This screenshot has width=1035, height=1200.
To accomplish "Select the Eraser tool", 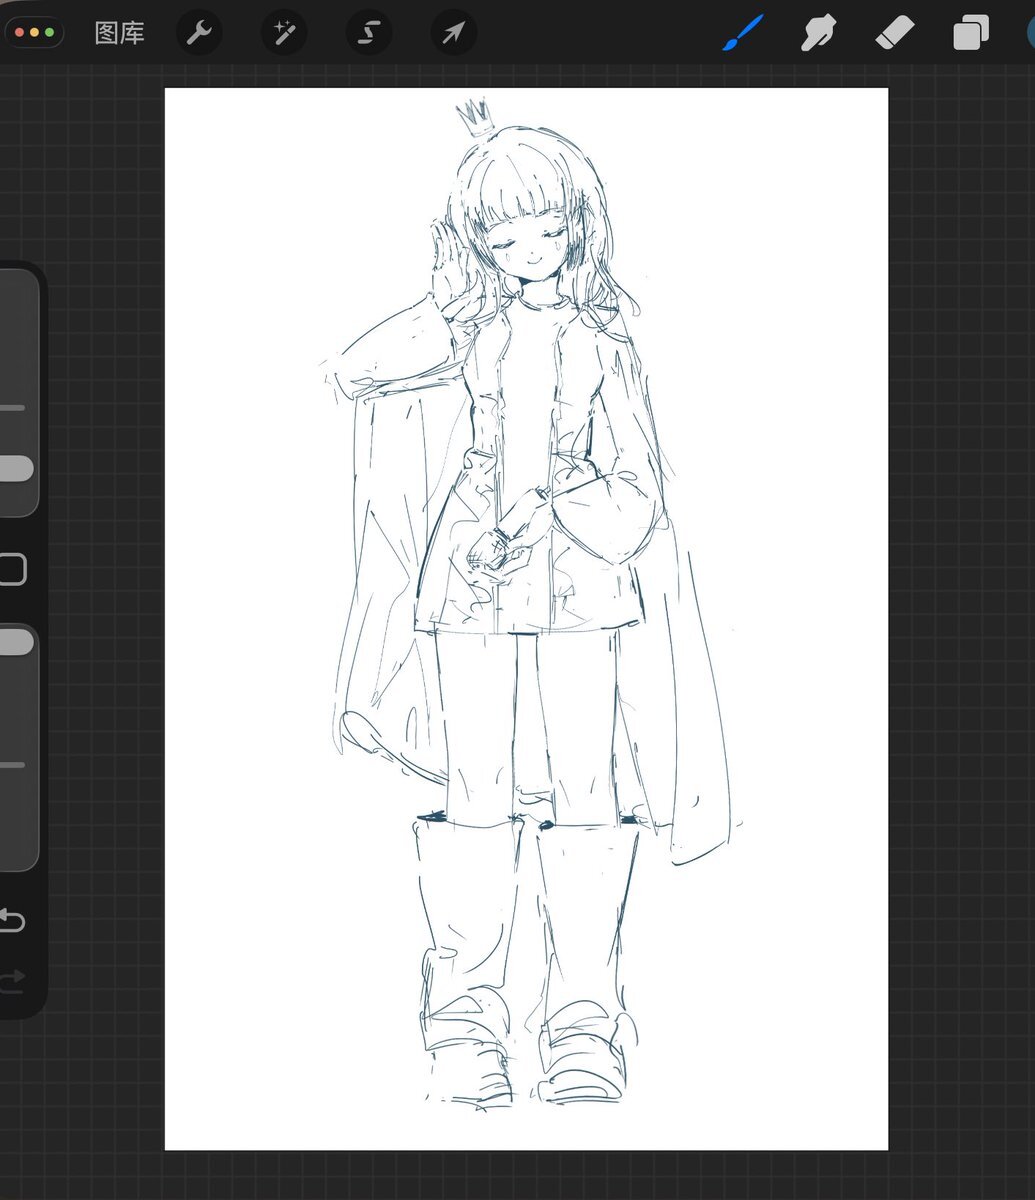I will coord(894,33).
